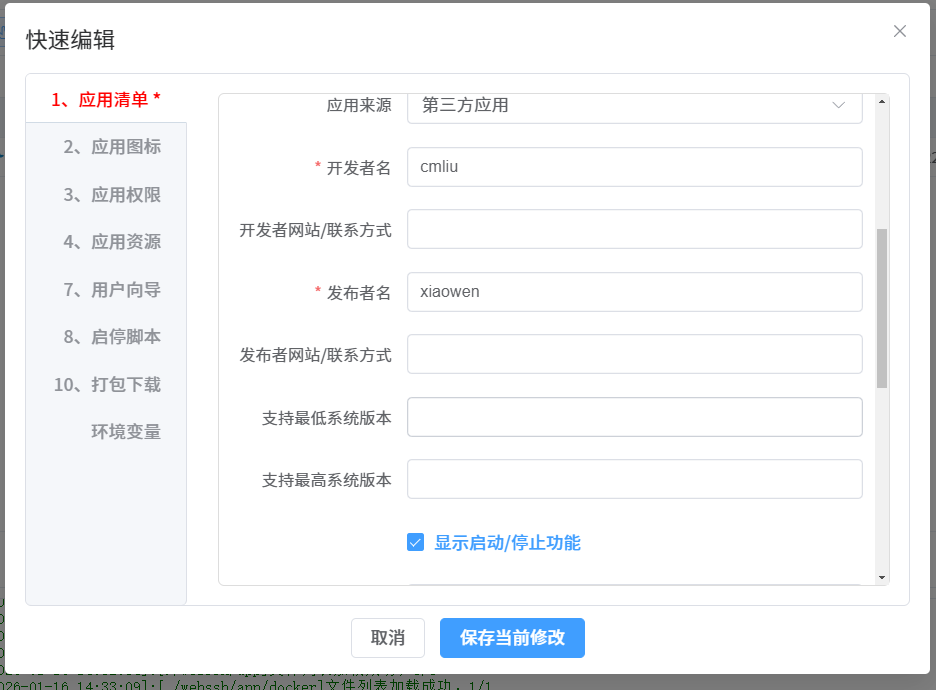
Task: Open the 应用图标 tab
Action: [112, 147]
